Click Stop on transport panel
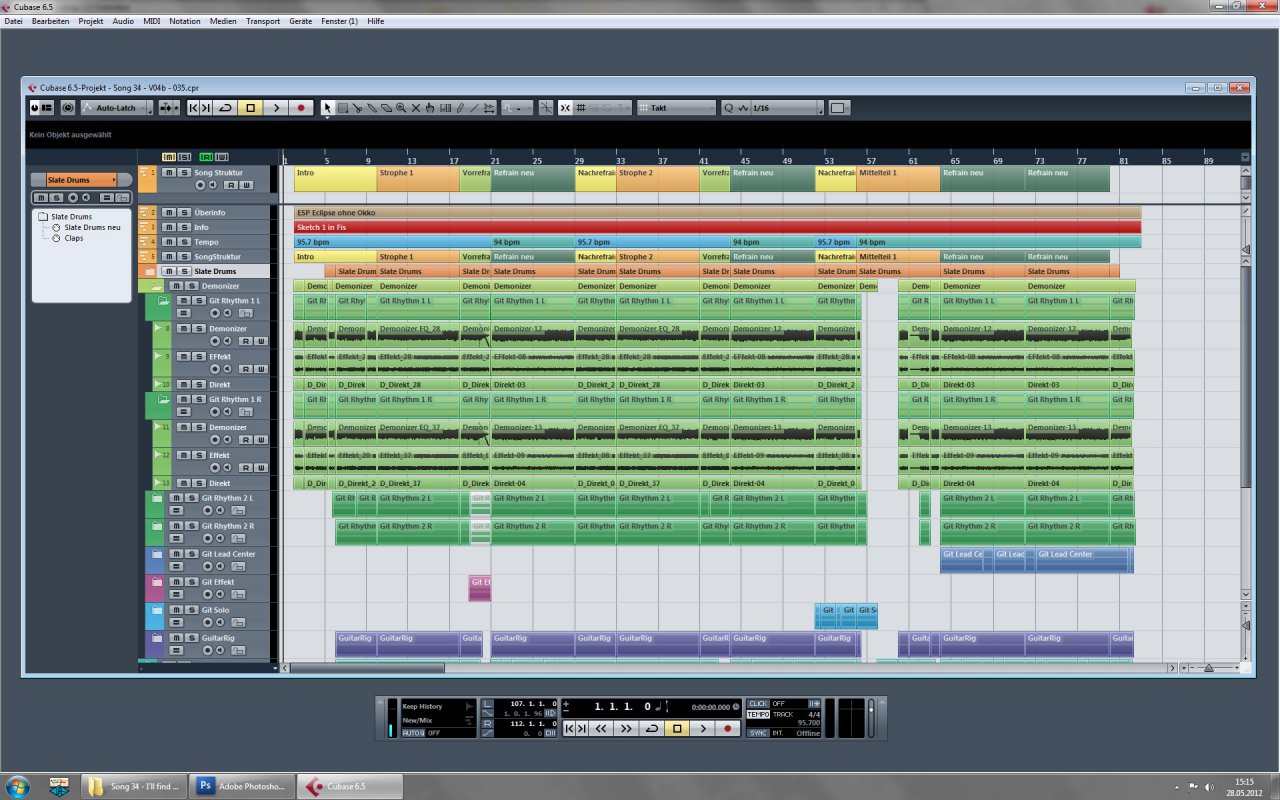The height and width of the screenshot is (800, 1280). point(677,729)
